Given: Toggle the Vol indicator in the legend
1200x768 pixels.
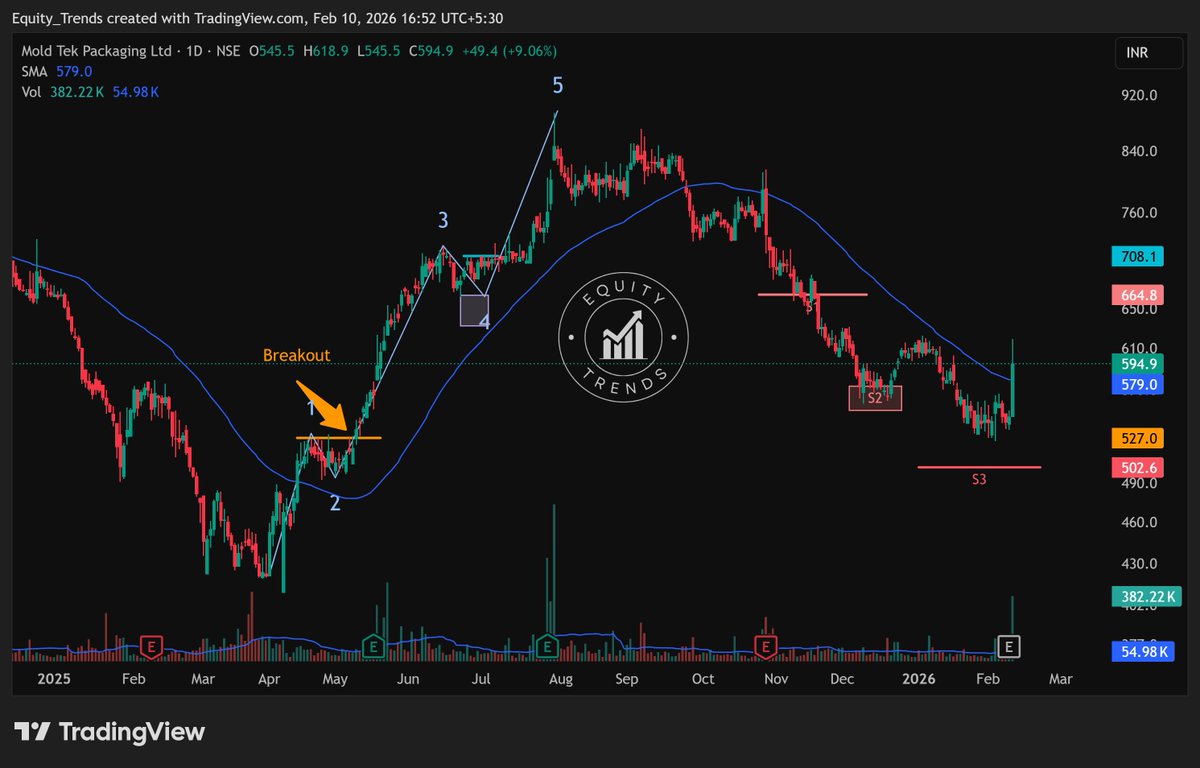Looking at the screenshot, I should (x=31, y=92).
